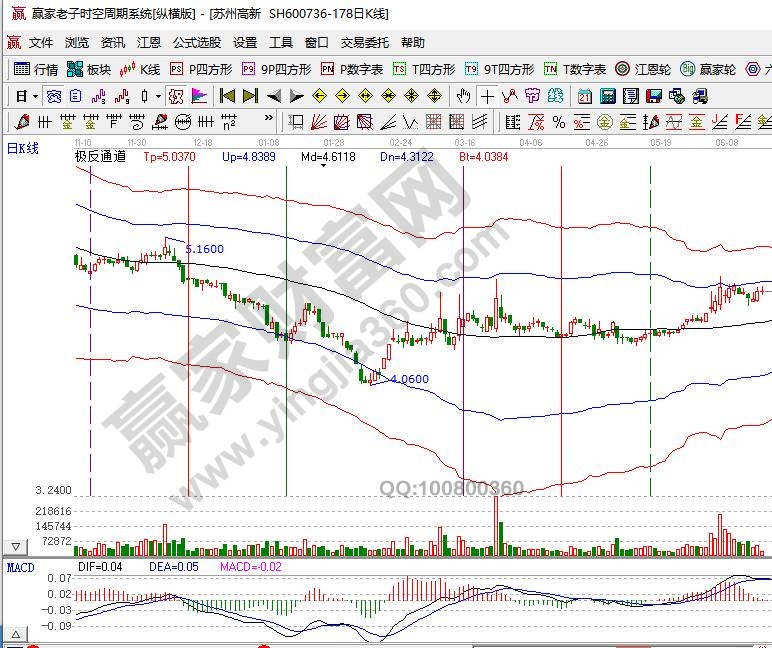The width and height of the screenshot is (772, 648).
Task: Open the 江恩轮 Gann wheel tool
Action: coord(645,69)
